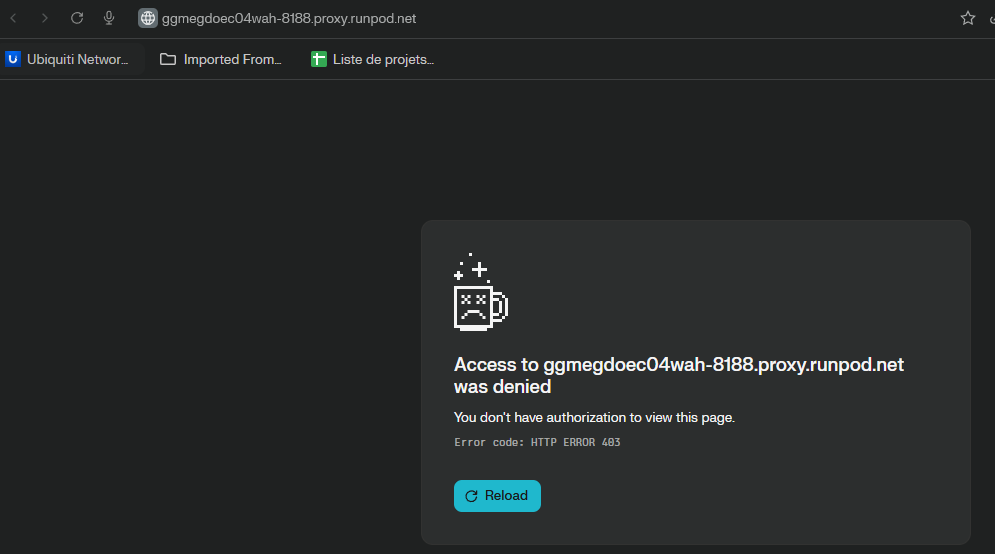Click the partially visible icon right of star
This screenshot has width=995, height=554.
pos(991,18)
